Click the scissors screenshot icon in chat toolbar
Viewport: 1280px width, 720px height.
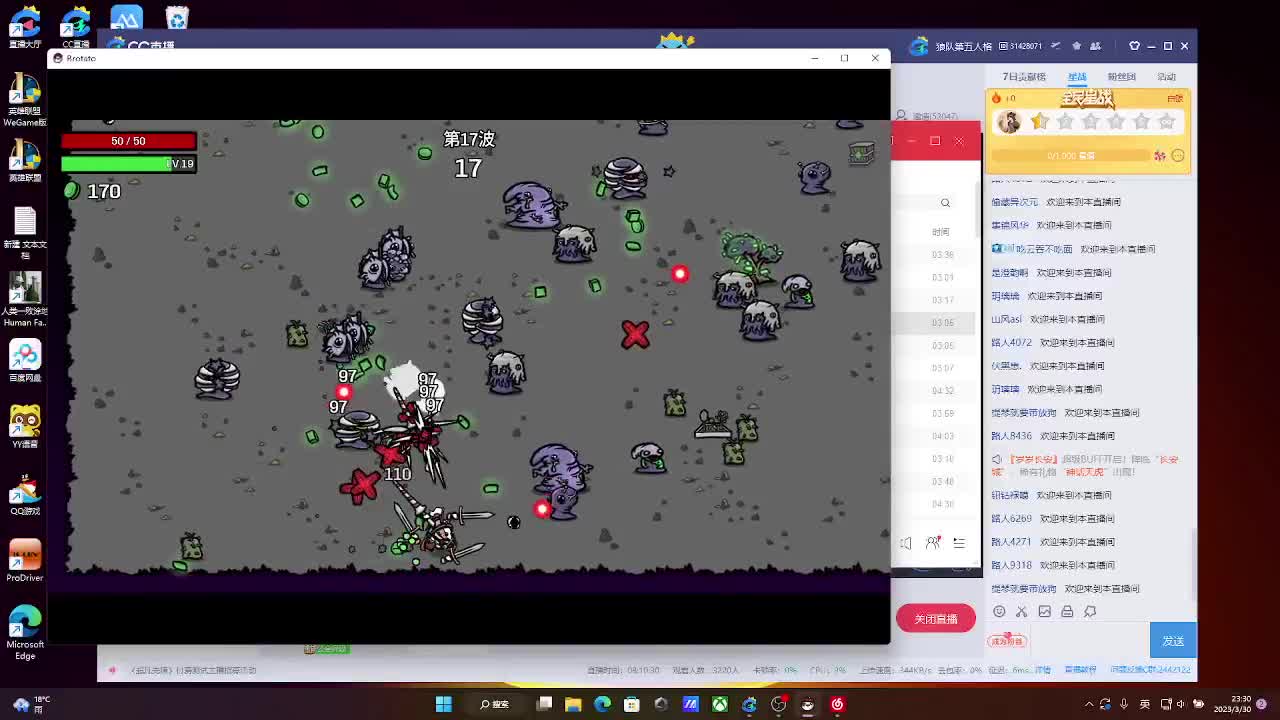1021,611
